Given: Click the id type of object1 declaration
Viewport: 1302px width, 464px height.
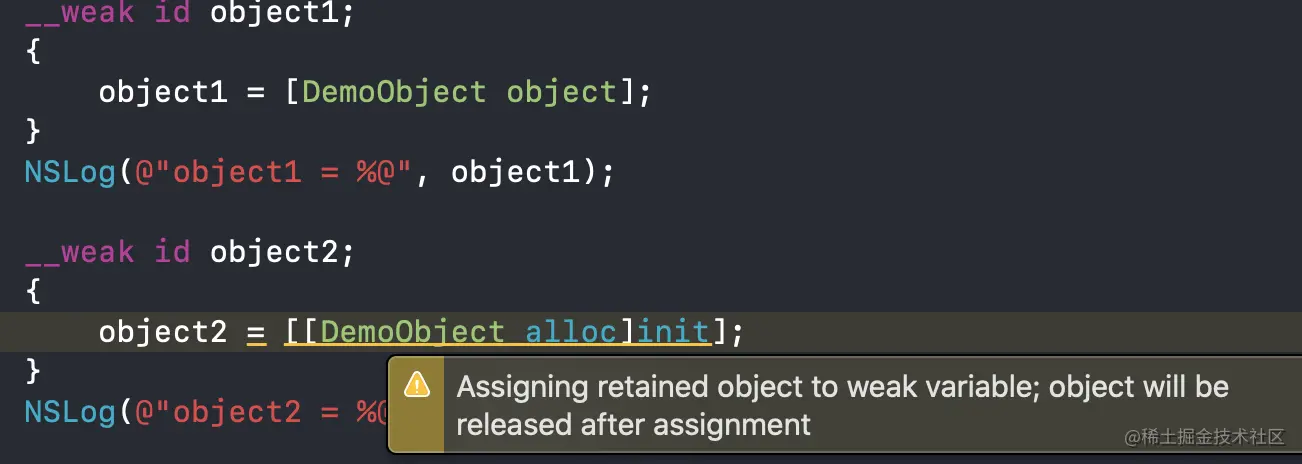Looking at the screenshot, I should click(x=172, y=14).
